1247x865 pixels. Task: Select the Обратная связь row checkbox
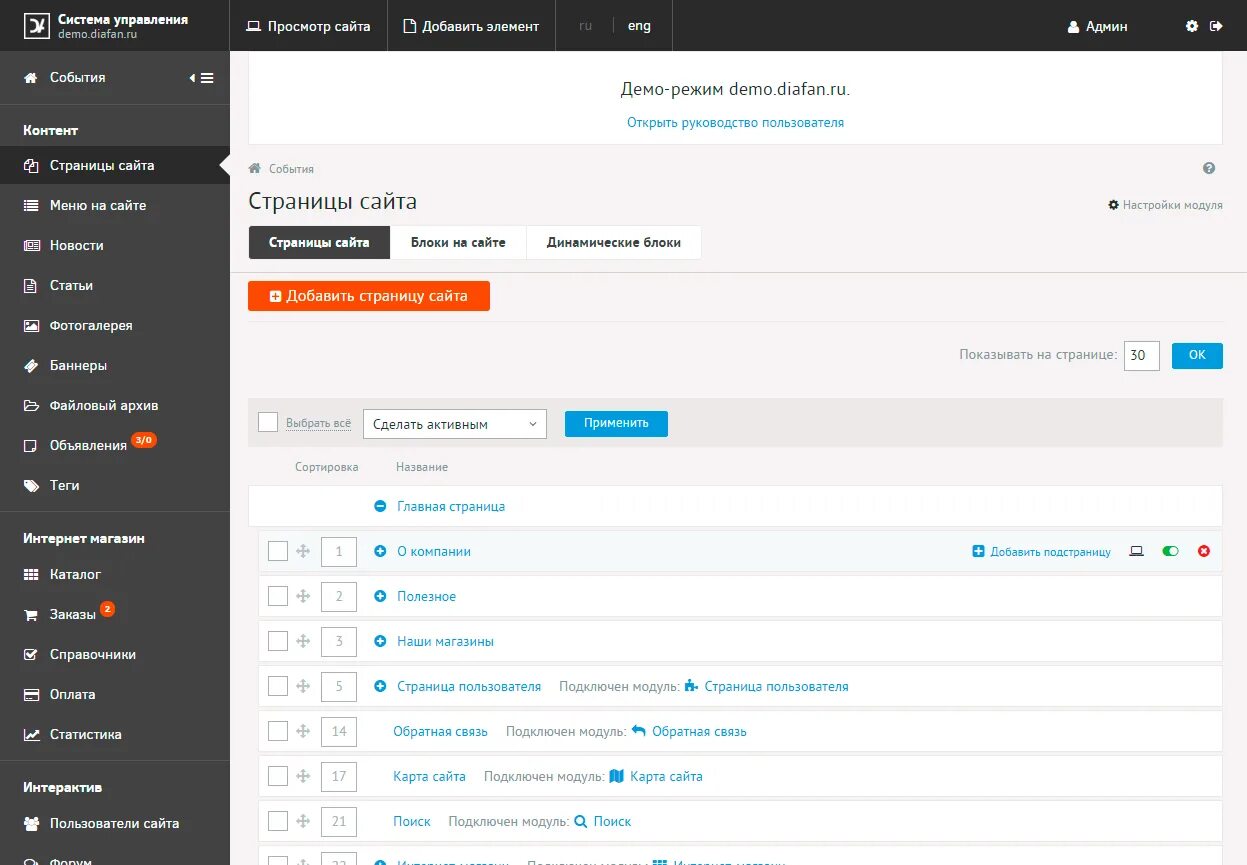(x=278, y=731)
